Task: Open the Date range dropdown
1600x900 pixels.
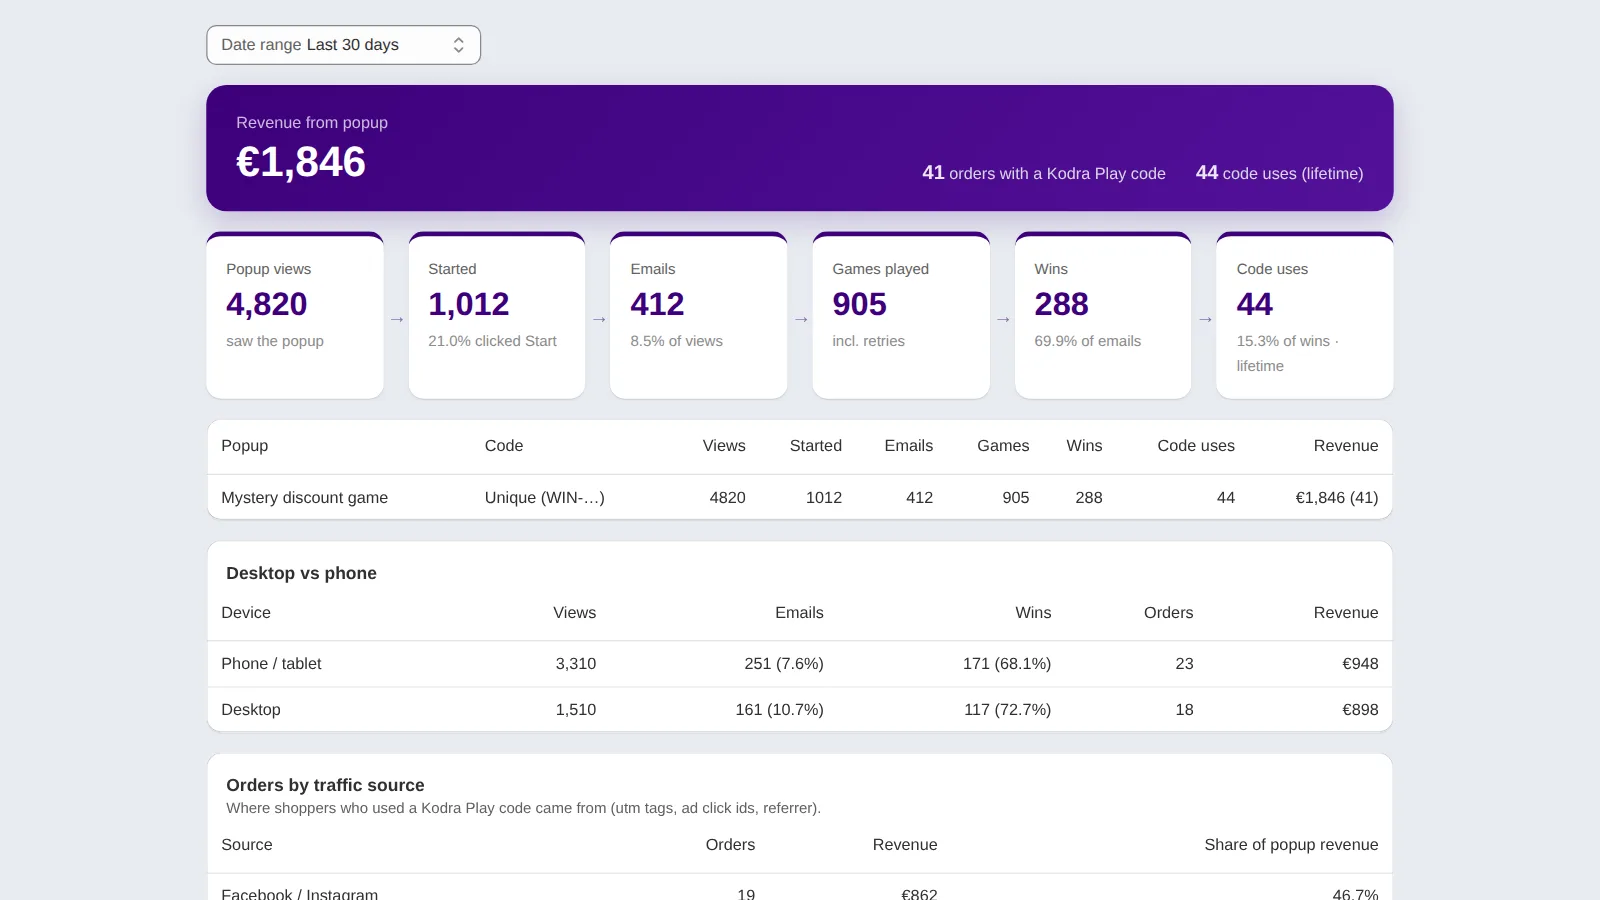Action: click(343, 45)
